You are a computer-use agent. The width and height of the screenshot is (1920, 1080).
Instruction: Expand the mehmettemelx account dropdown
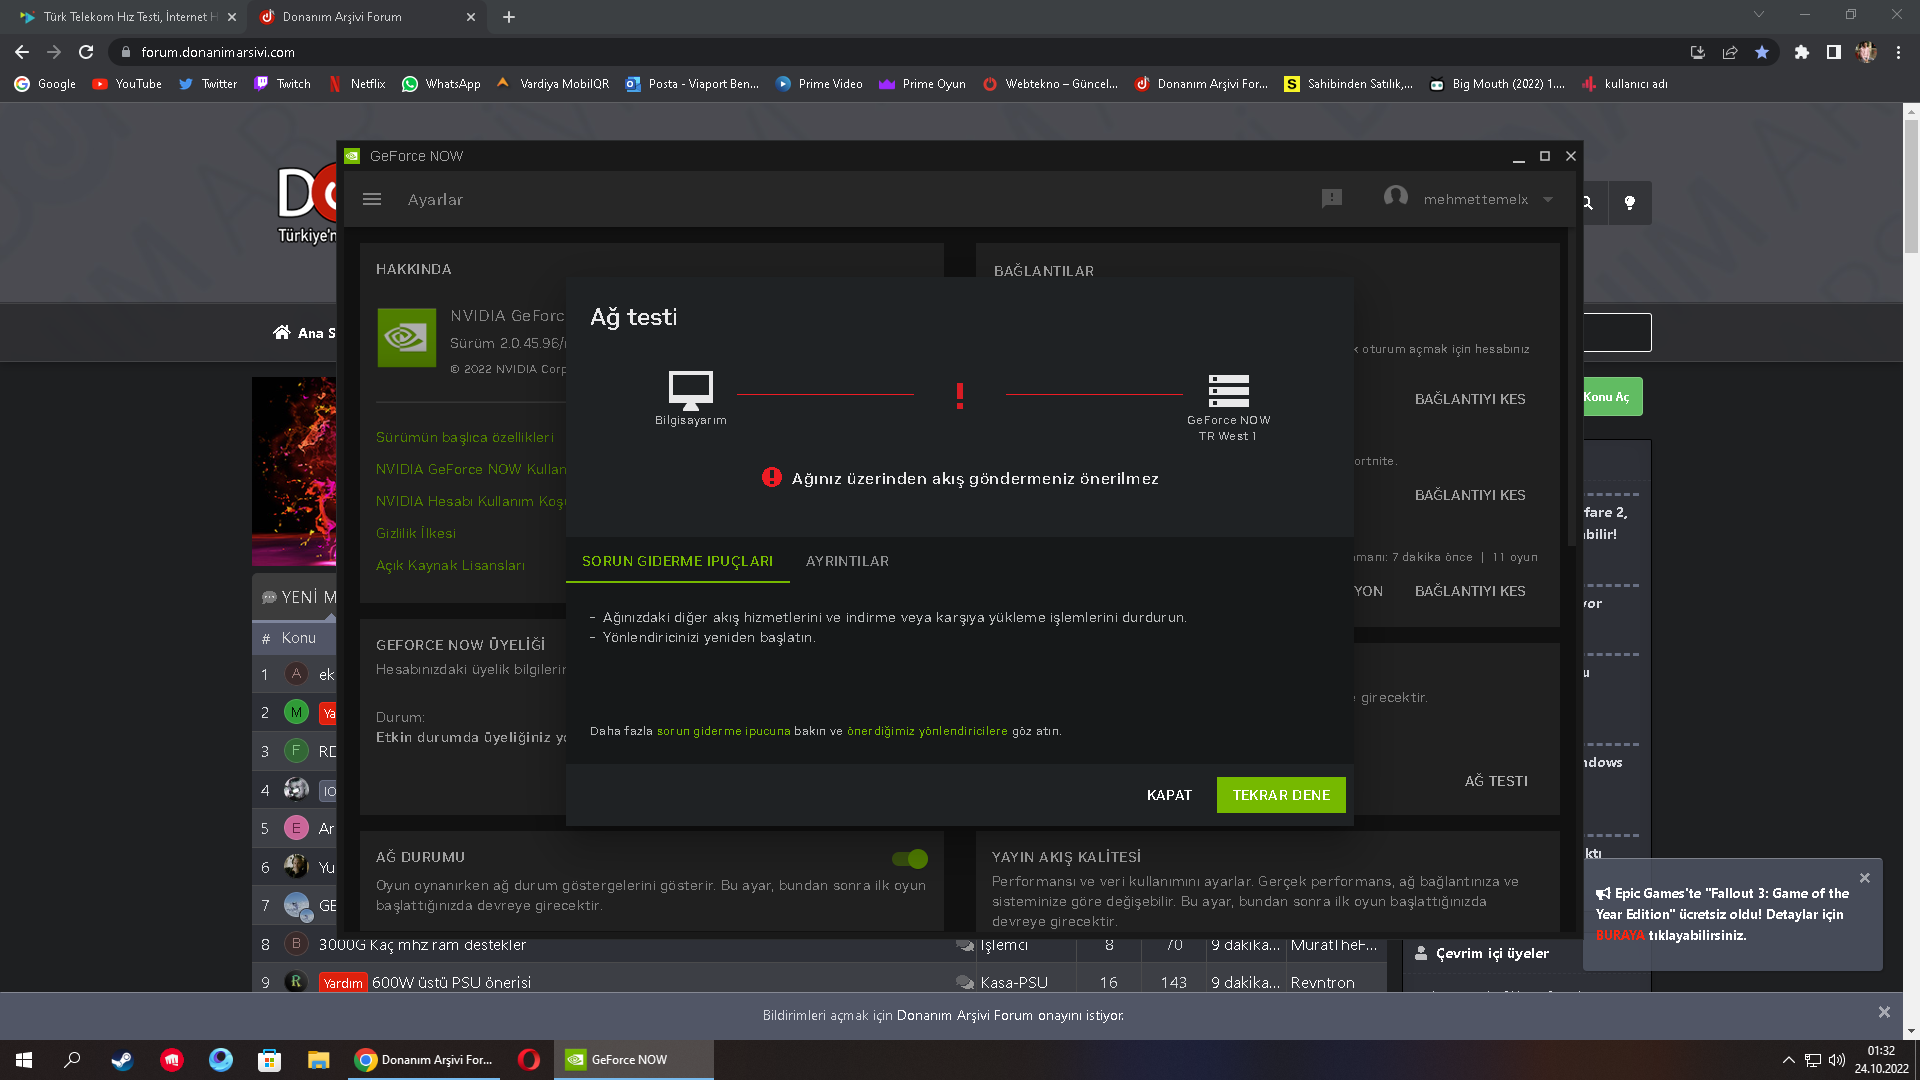click(x=1548, y=199)
